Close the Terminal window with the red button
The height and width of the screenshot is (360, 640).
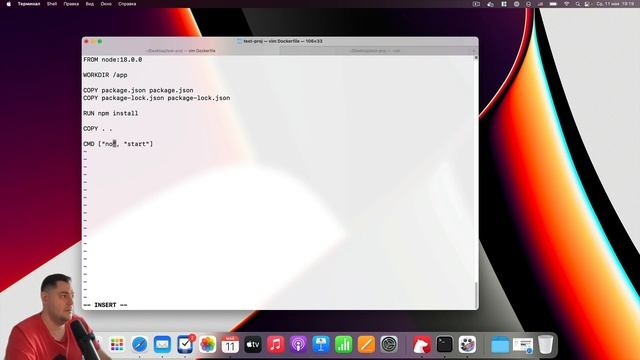click(86, 42)
